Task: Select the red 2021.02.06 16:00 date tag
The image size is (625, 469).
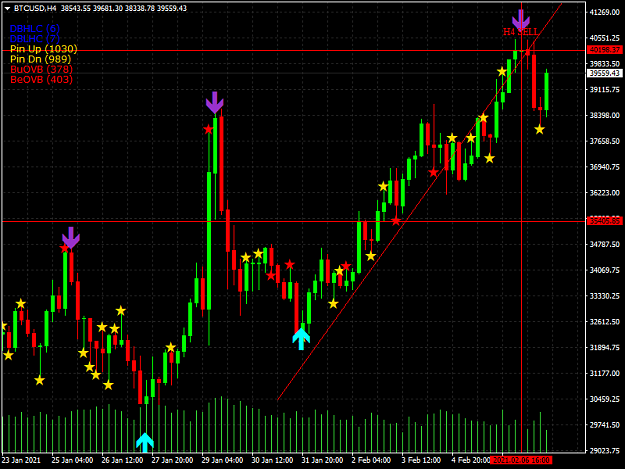Action: pos(521,460)
